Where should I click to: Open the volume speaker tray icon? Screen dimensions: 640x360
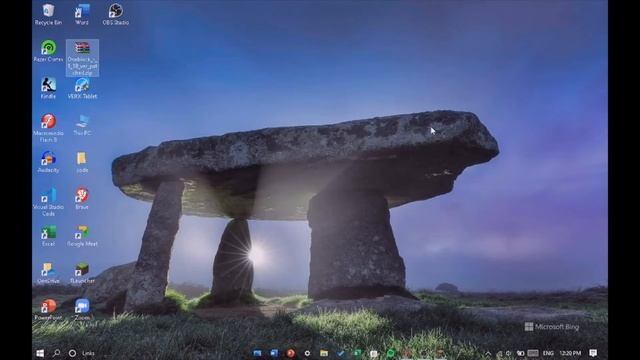(509, 353)
